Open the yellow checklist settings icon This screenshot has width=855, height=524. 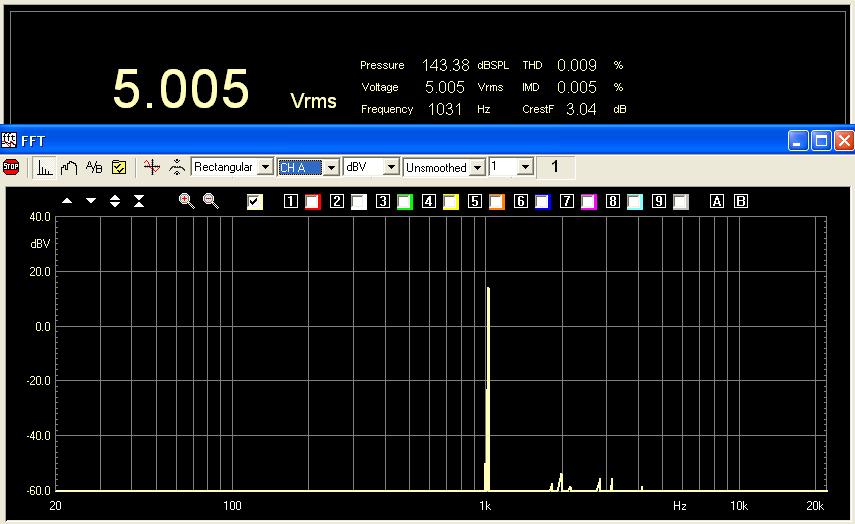(119, 168)
